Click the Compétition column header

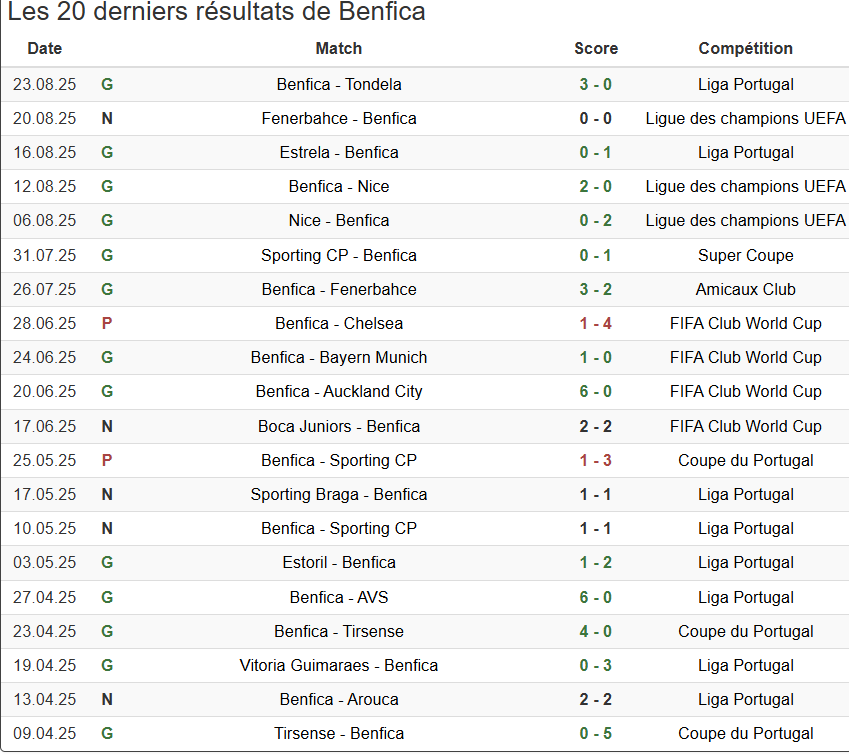coord(746,48)
